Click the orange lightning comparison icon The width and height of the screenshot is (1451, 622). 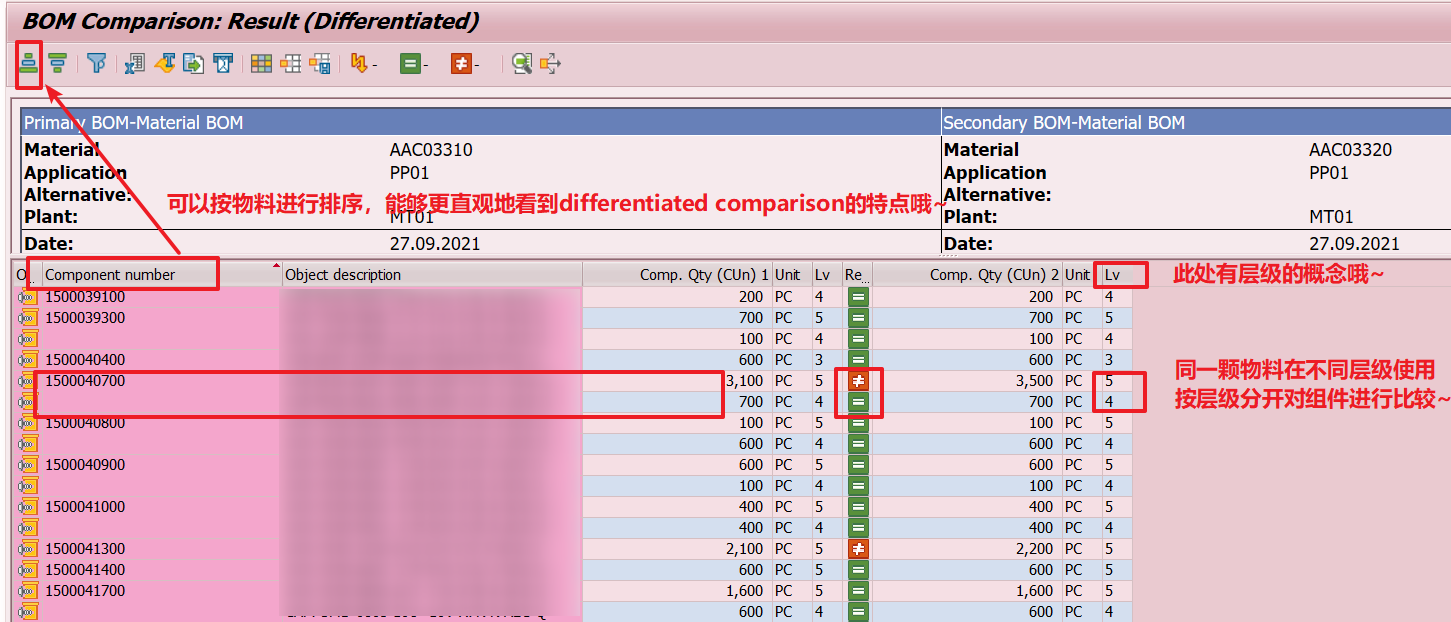(x=359, y=64)
